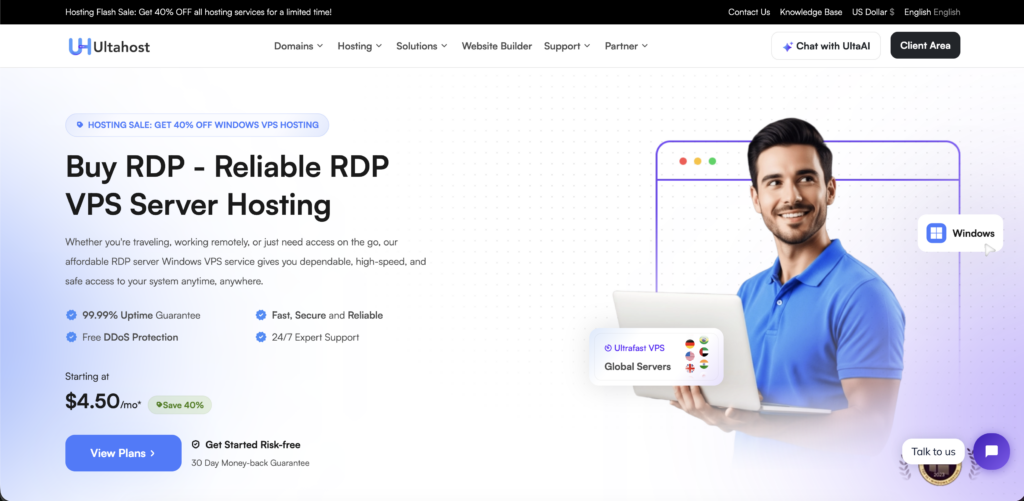This screenshot has height=501, width=1024.
Task: Click the green dot in the browser illustration
Action: pos(712,161)
